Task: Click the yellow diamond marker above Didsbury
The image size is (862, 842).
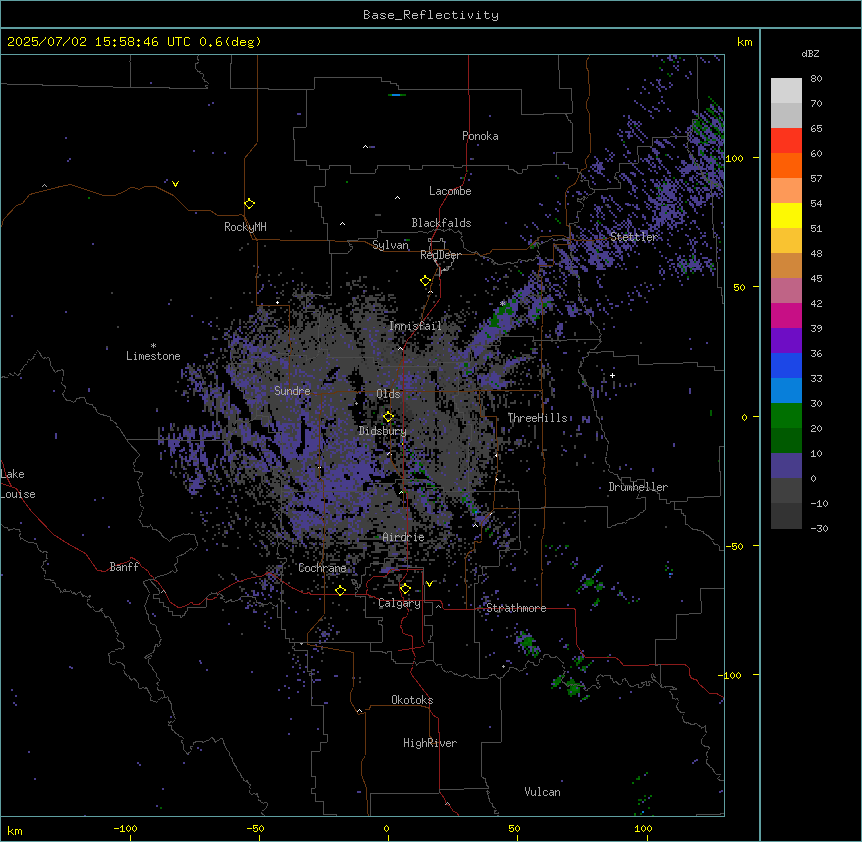Action: click(388, 417)
